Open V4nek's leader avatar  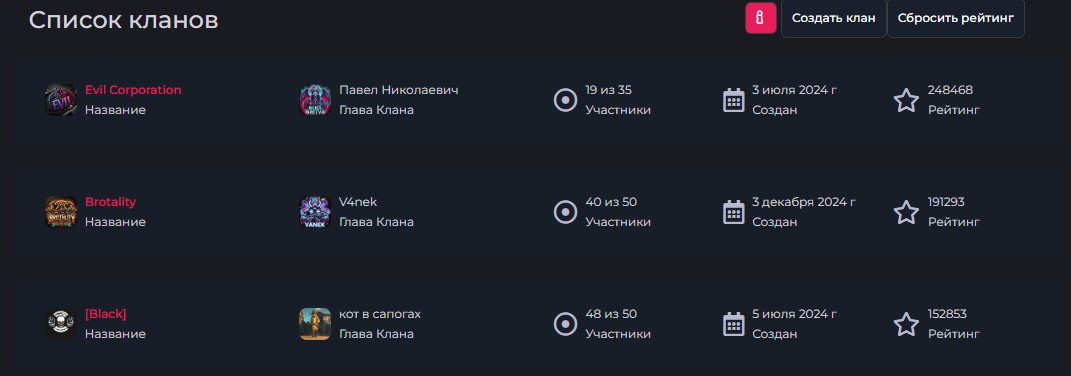click(315, 212)
